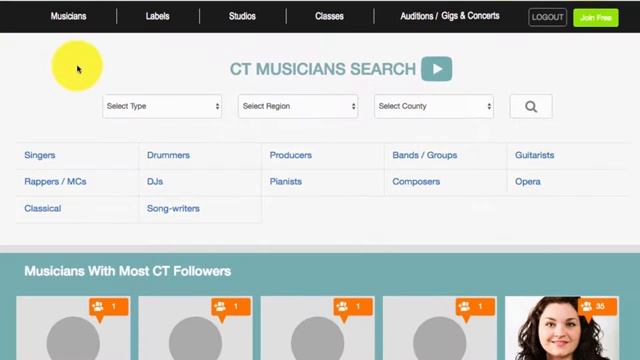Click the LOGOUT button
The image size is (640, 360).
tap(547, 18)
